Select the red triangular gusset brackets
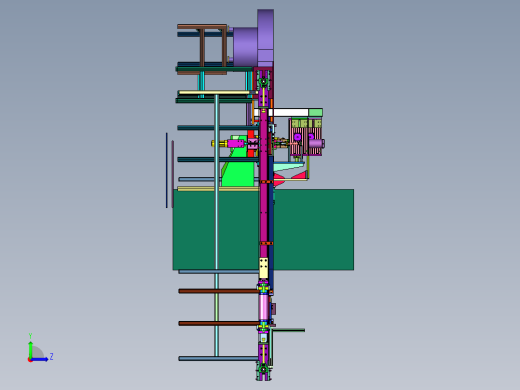 pyautogui.click(x=290, y=179)
